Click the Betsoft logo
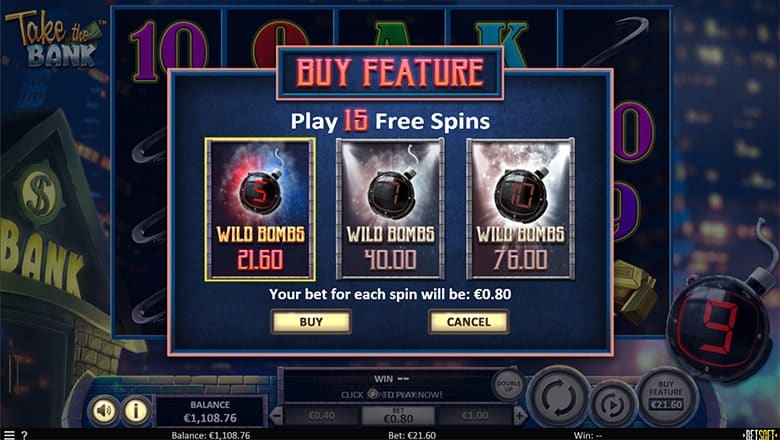This screenshot has width=780, height=440. pos(760,435)
